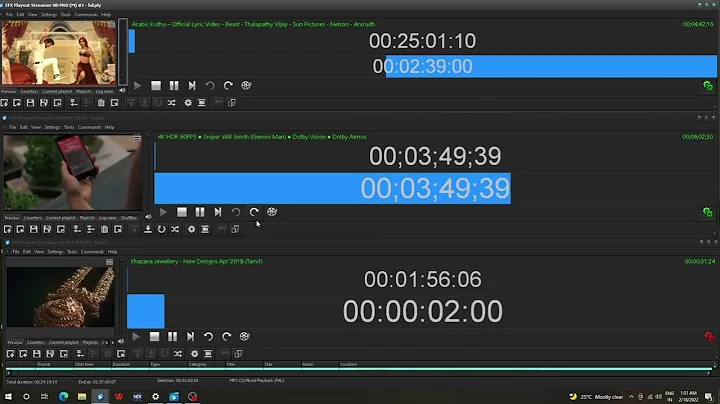Click the Windows Start button

8,396
